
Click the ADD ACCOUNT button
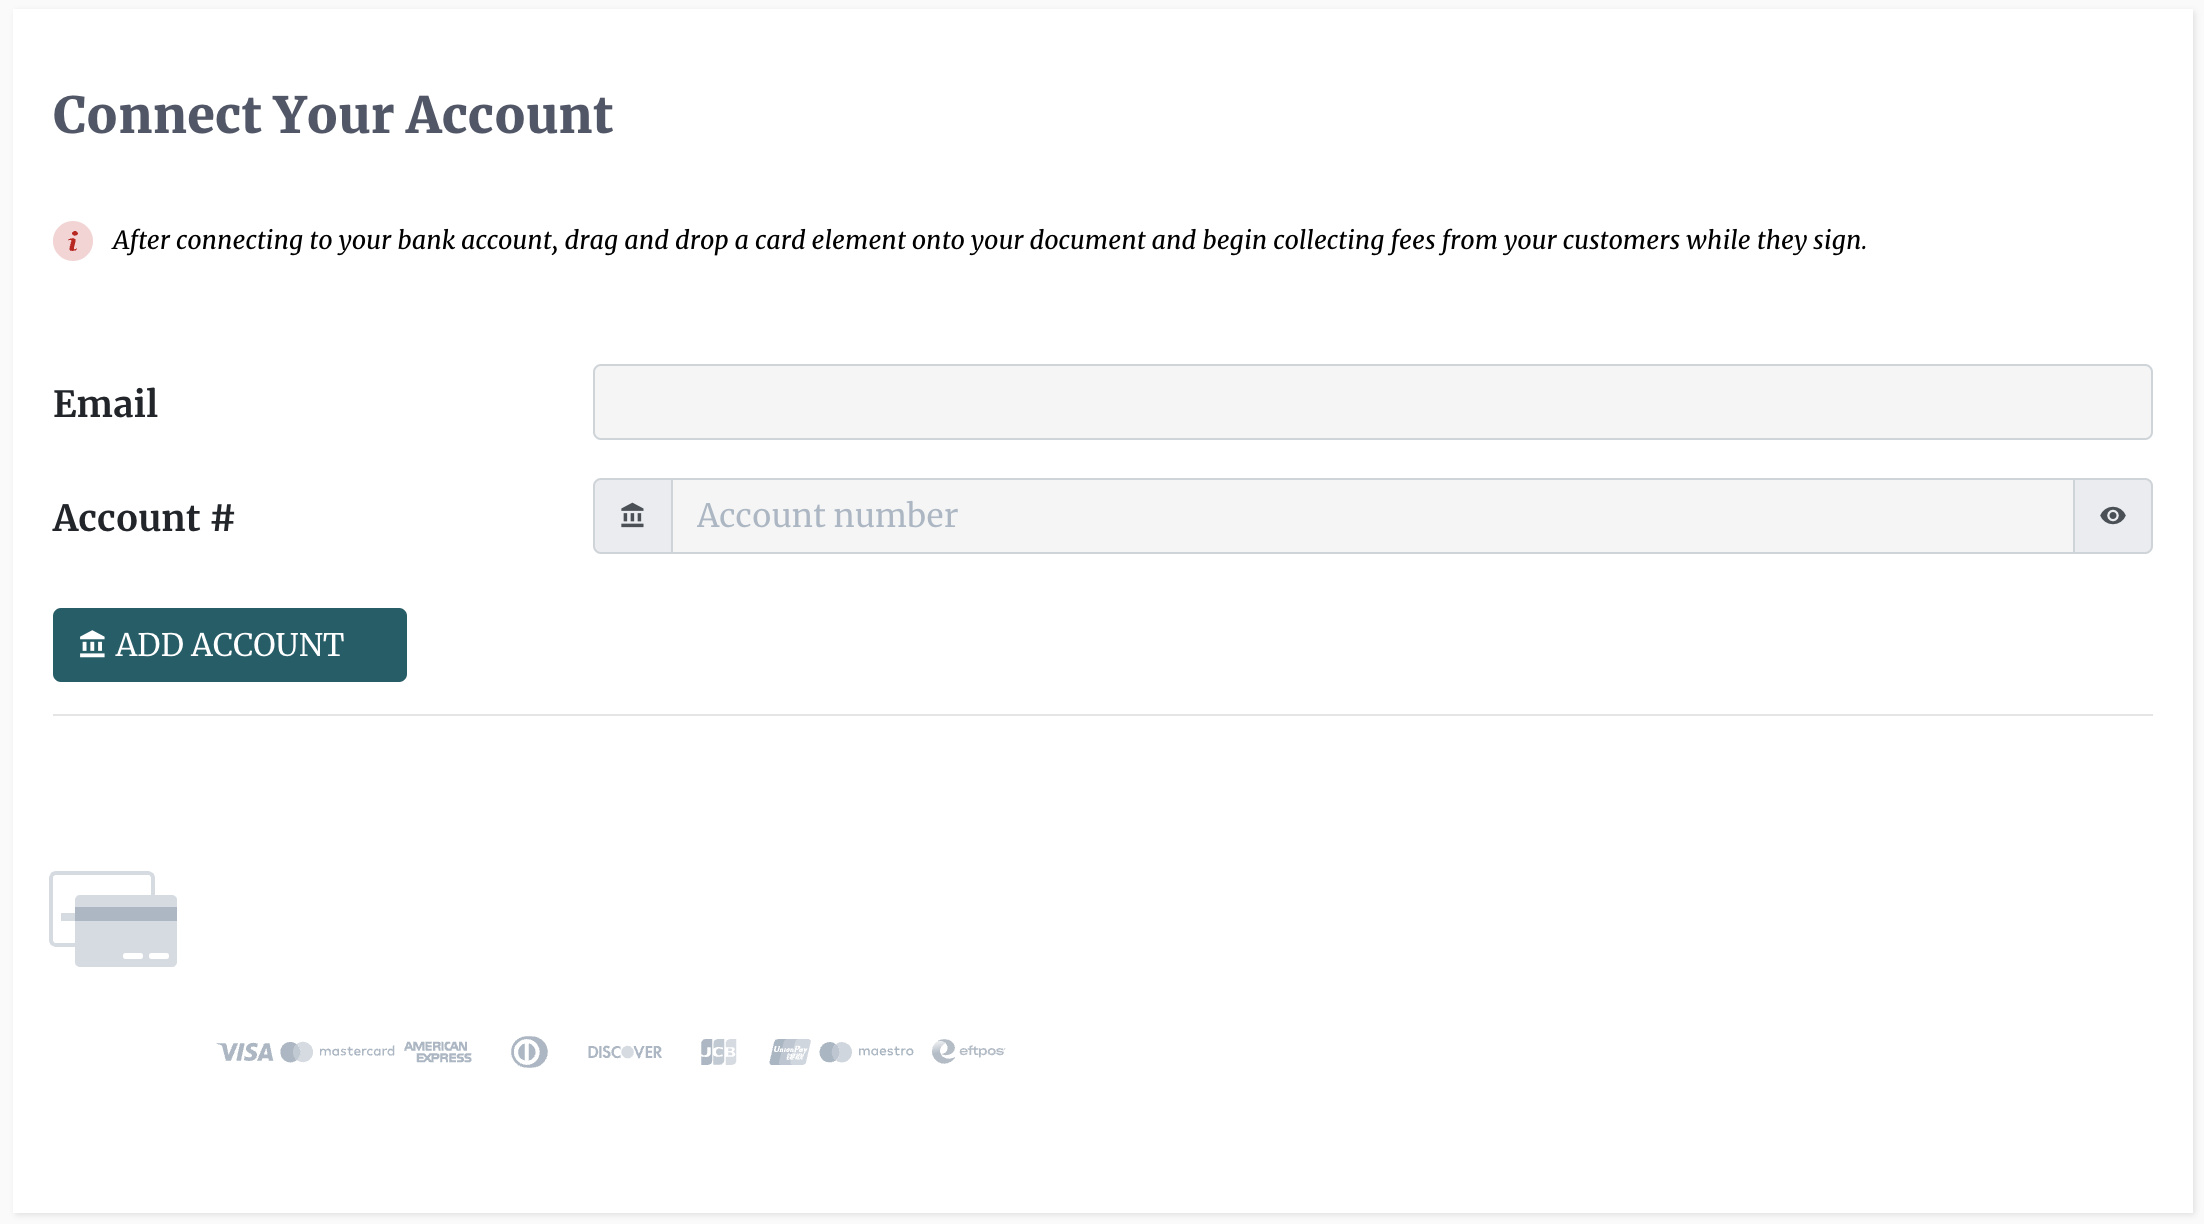pos(230,645)
